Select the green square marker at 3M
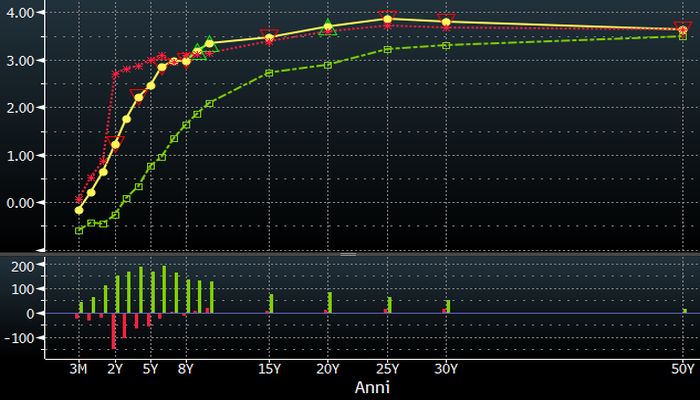The image size is (700, 400). click(x=79, y=231)
